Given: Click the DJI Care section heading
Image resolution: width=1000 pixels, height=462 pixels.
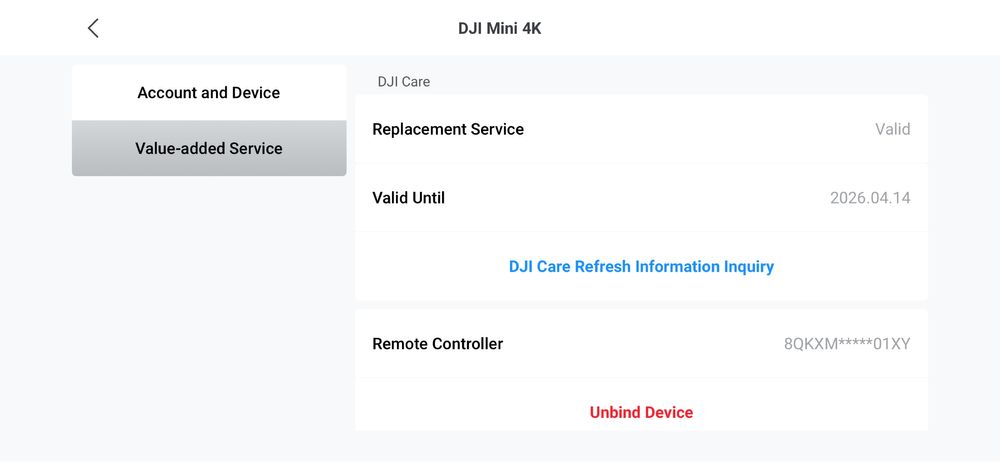Looking at the screenshot, I should click(x=403, y=81).
